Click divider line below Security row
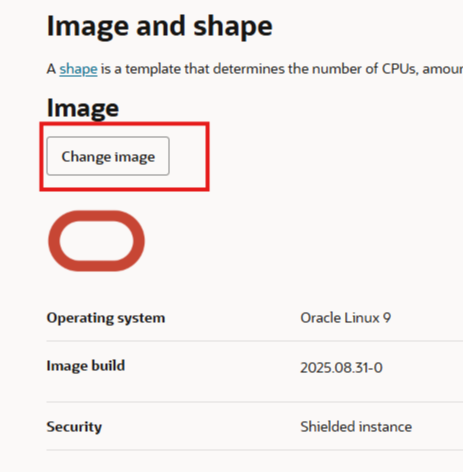Screen dimensions: 463x472 pyautogui.click(x=255, y=450)
